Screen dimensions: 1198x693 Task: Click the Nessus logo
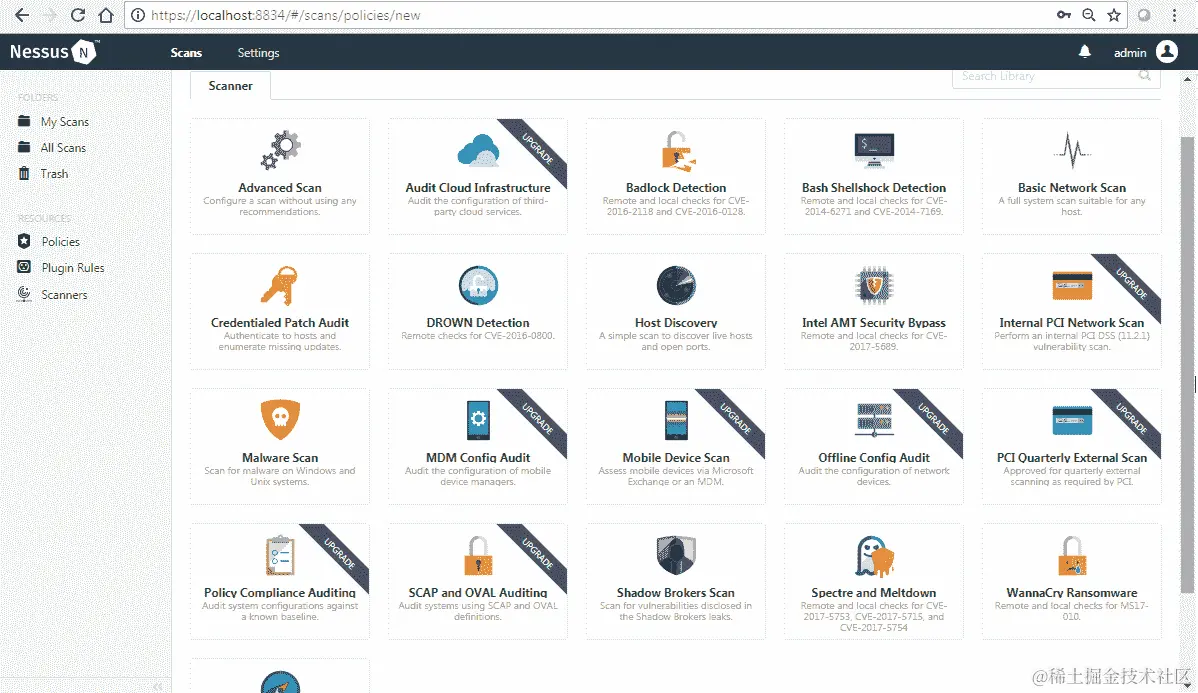53,52
